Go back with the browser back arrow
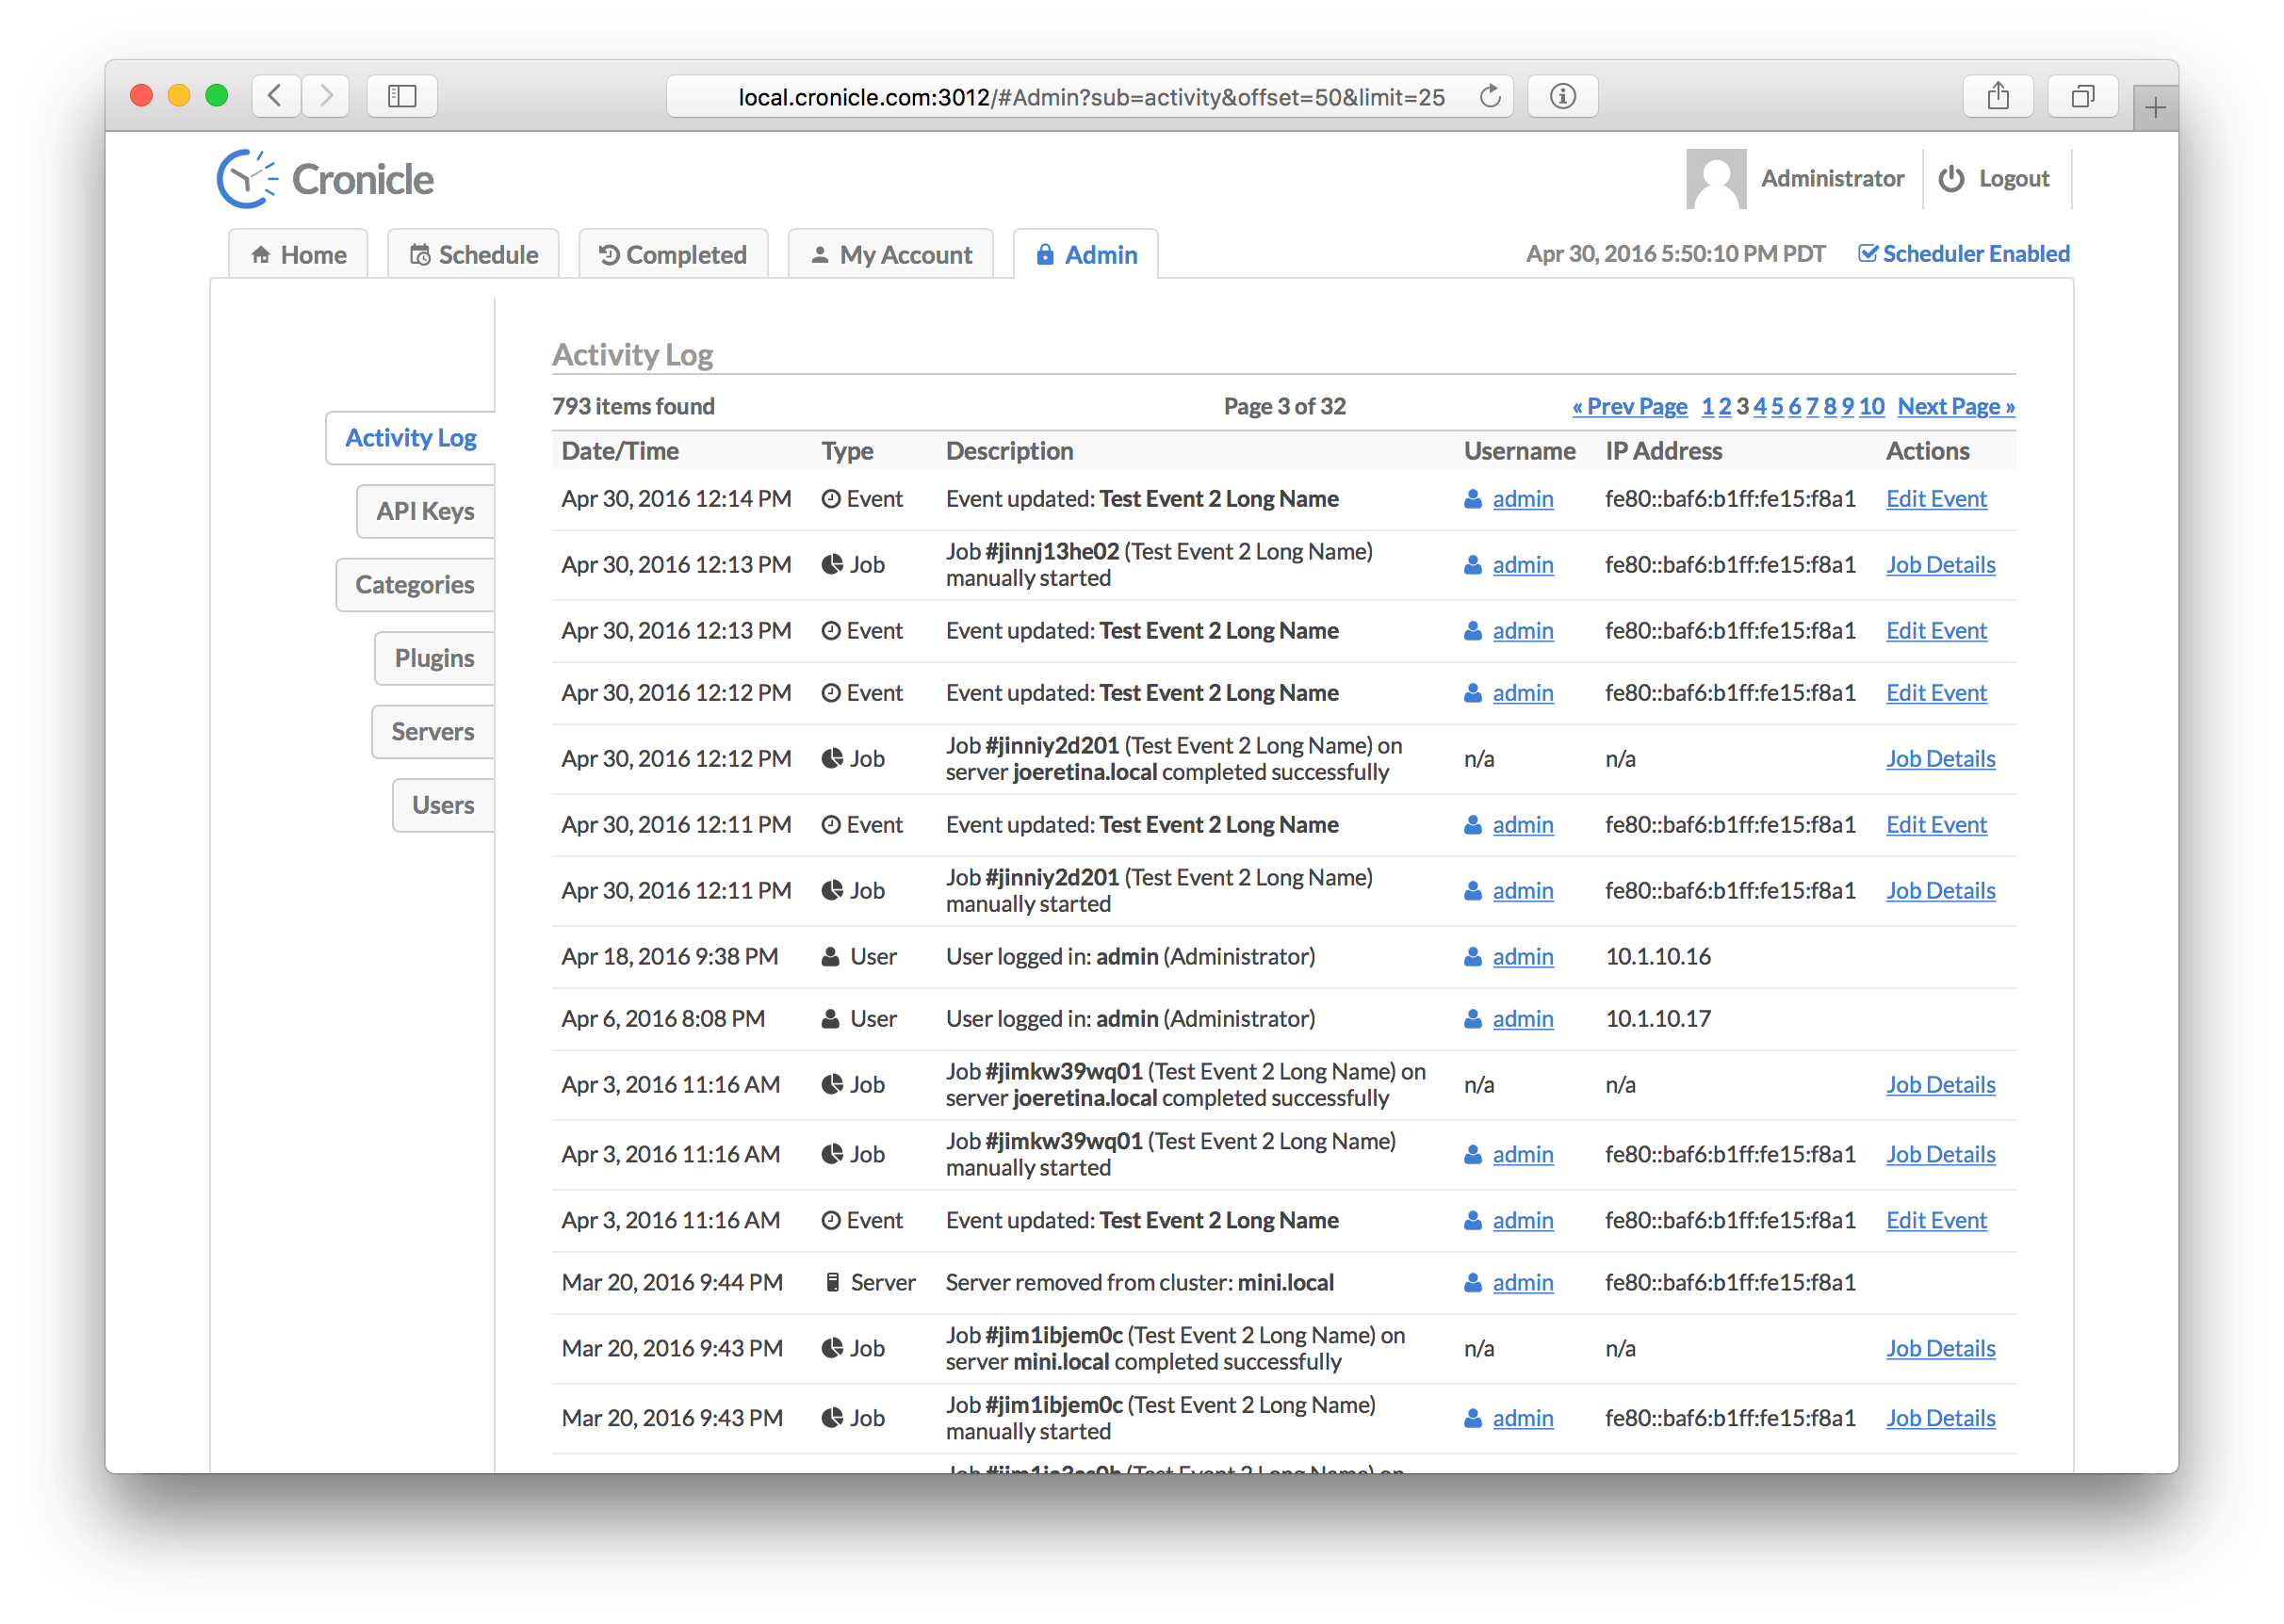This screenshot has width=2284, height=1624. [x=276, y=97]
